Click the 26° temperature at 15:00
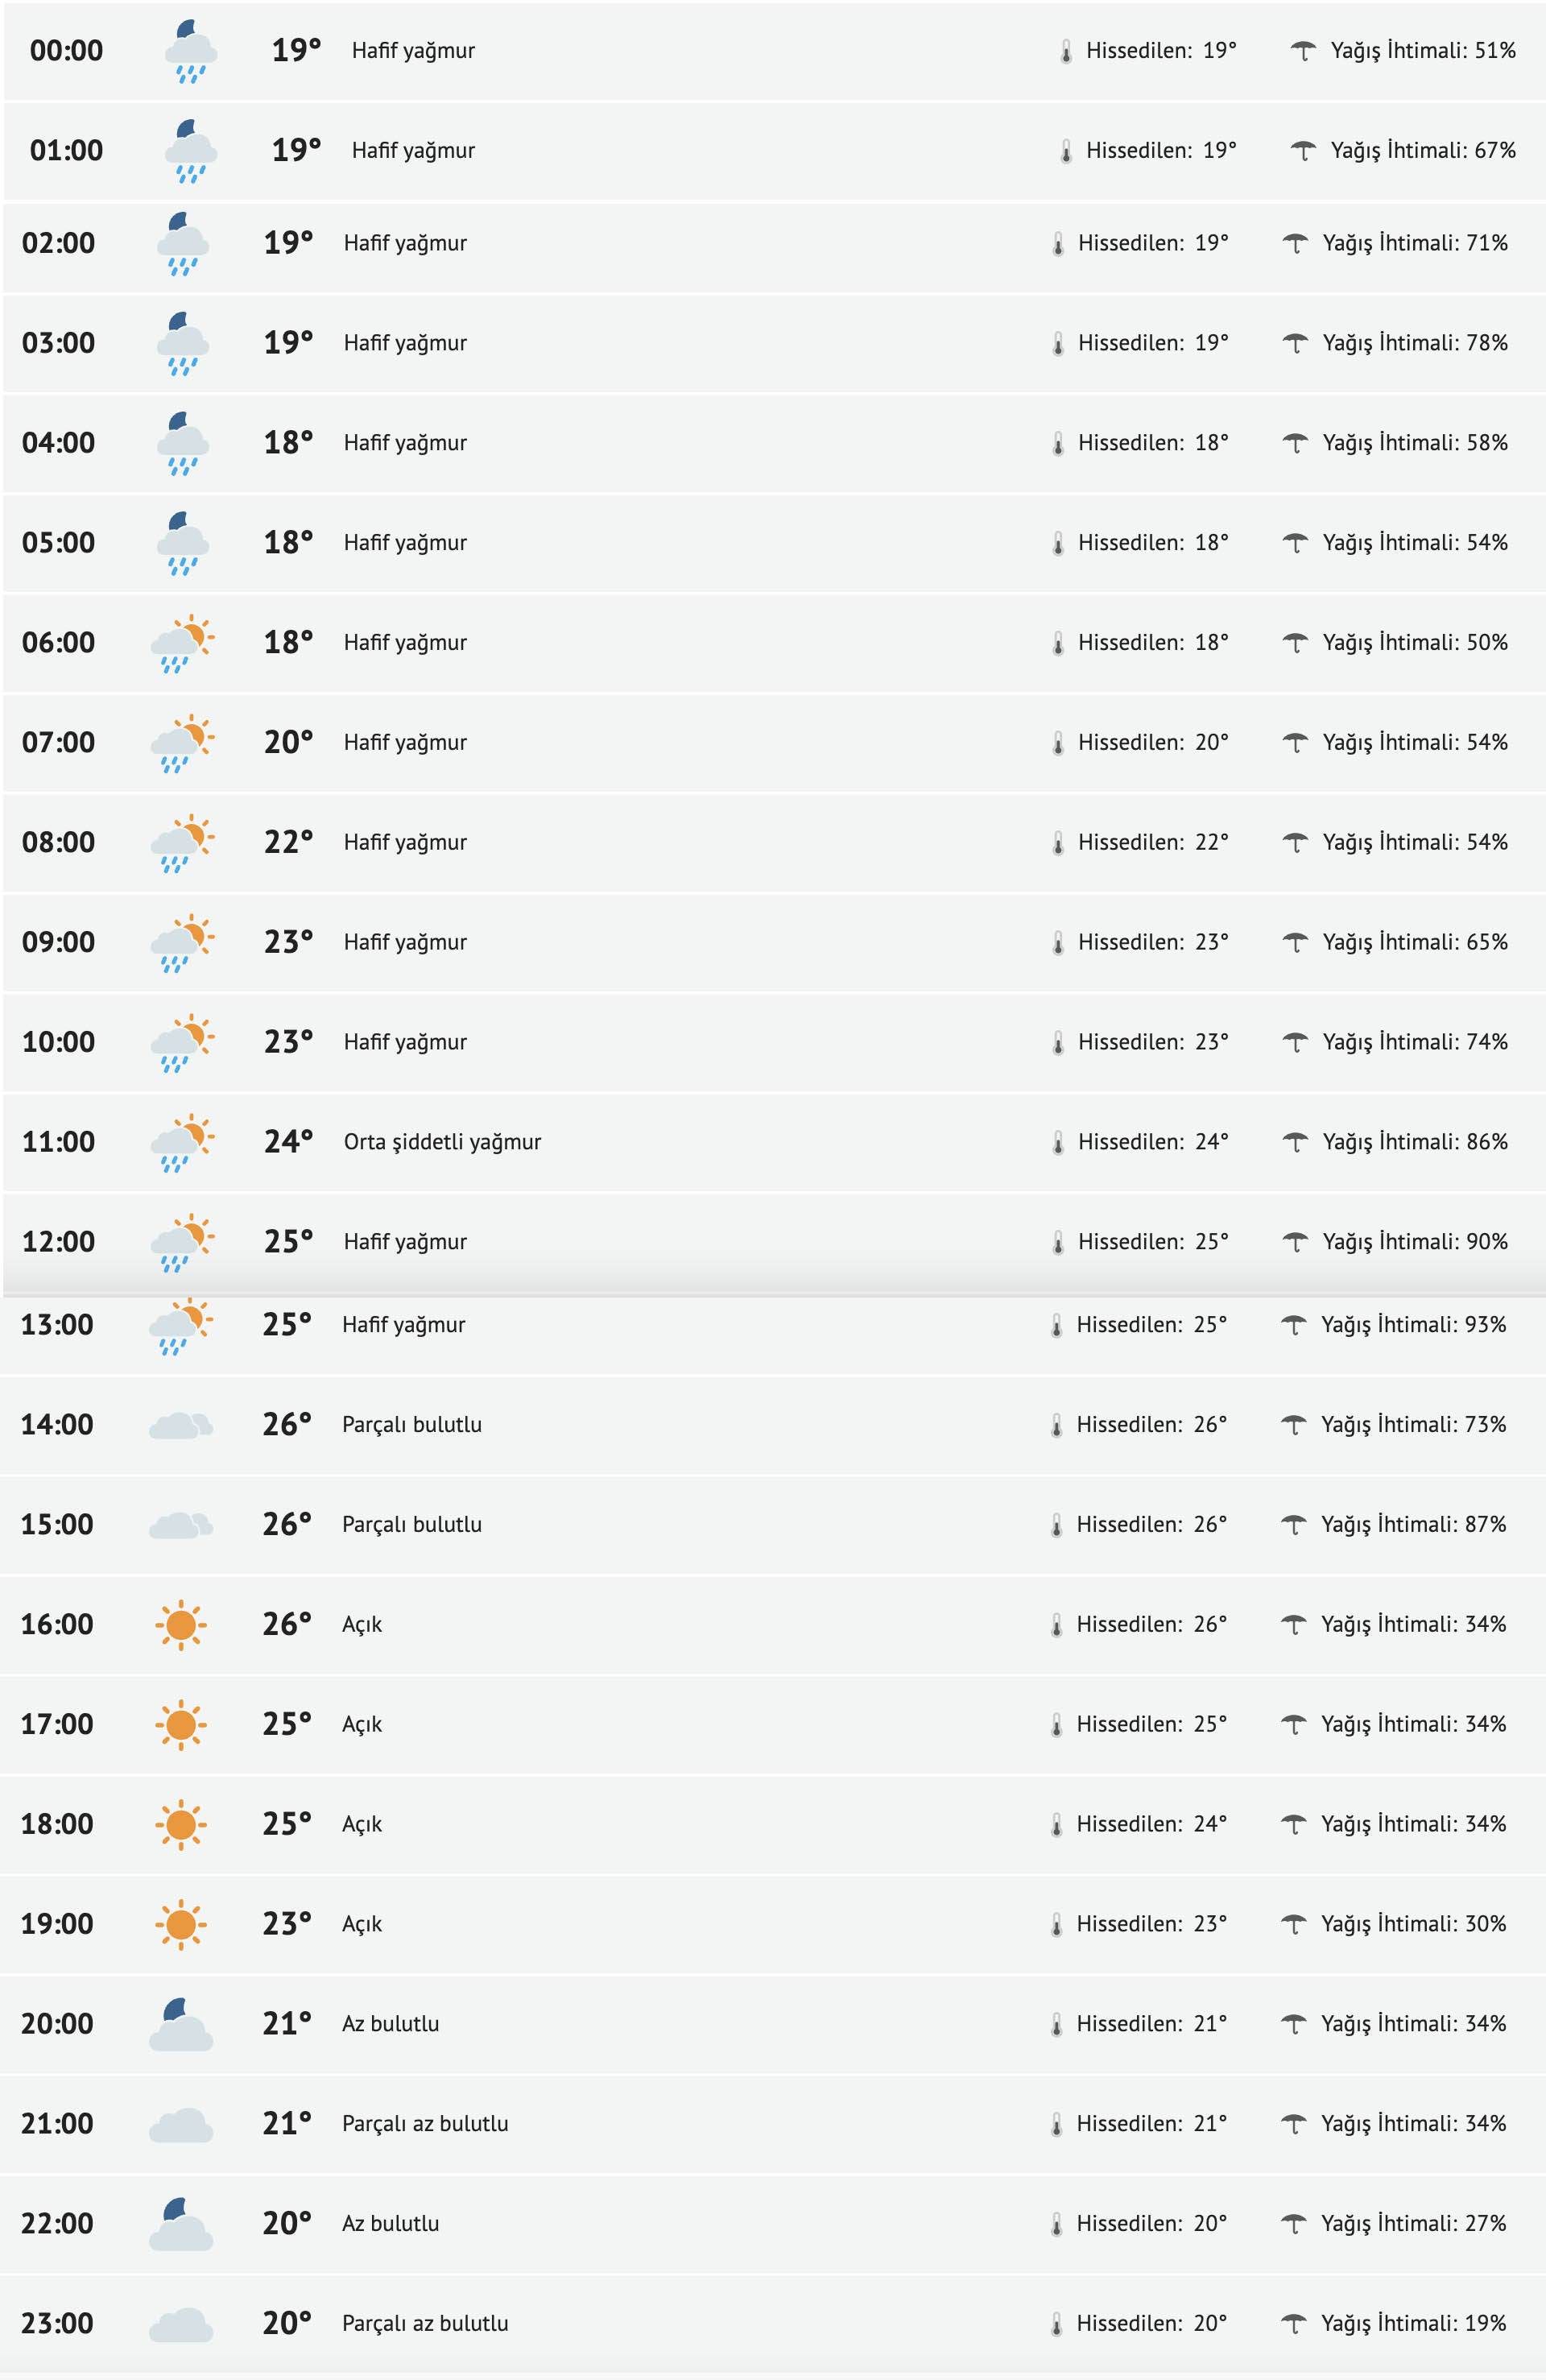 287,1524
